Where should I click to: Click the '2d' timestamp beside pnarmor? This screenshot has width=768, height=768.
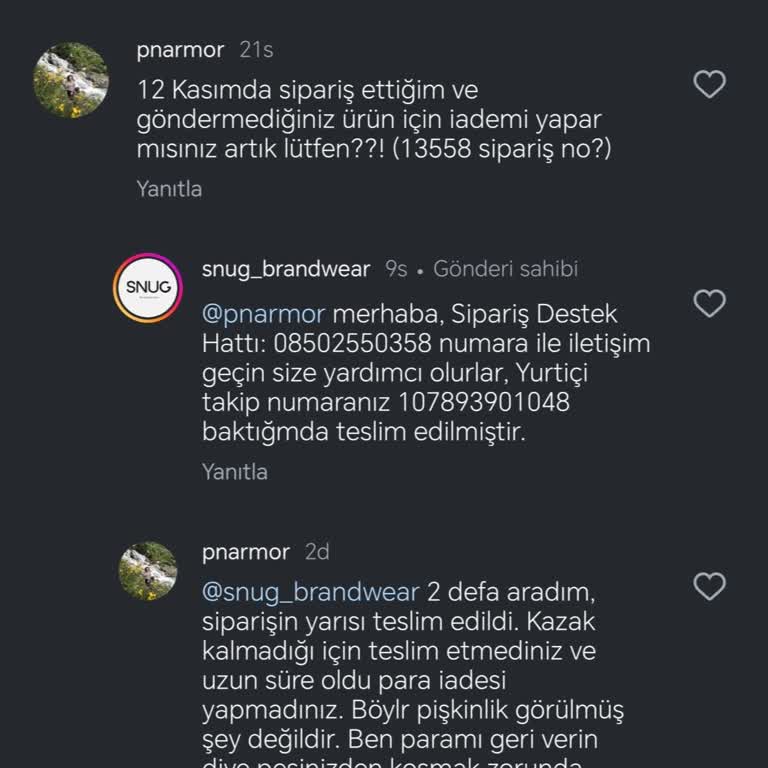point(317,552)
